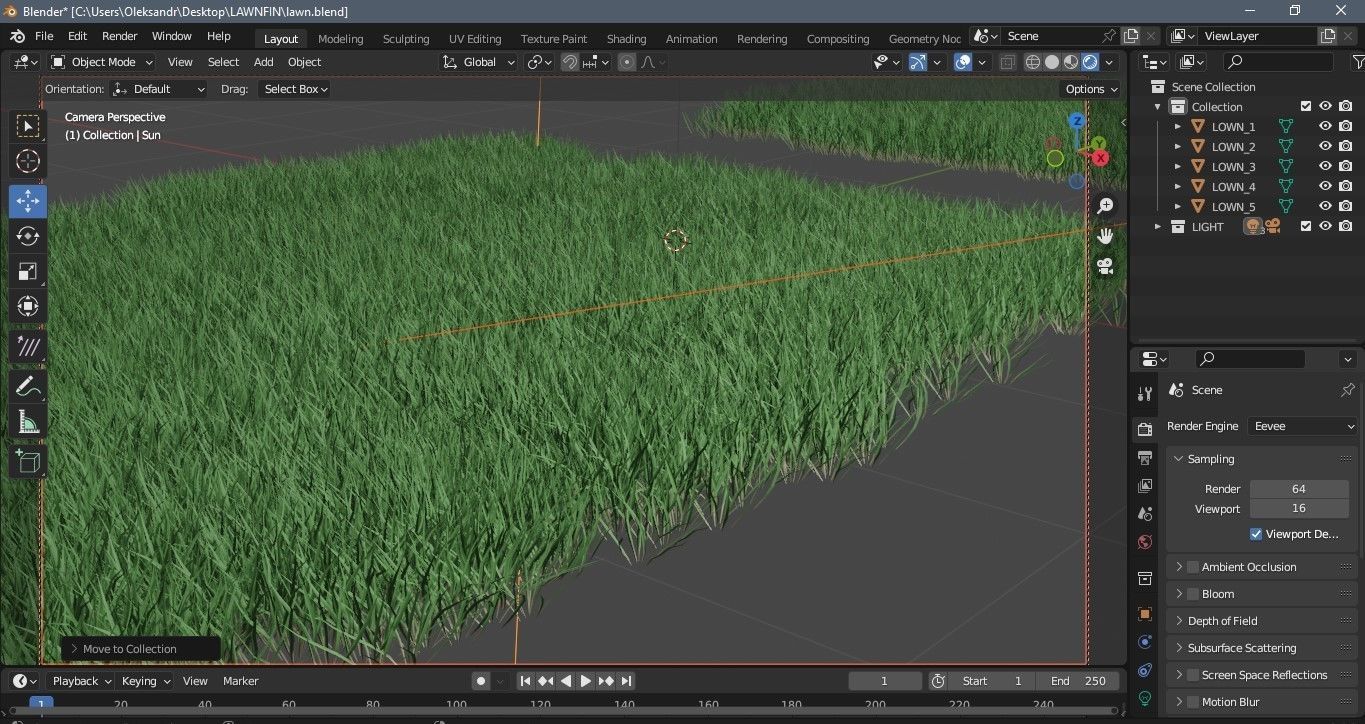The height and width of the screenshot is (724, 1365).
Task: Select the Measure tool
Action: (28, 423)
